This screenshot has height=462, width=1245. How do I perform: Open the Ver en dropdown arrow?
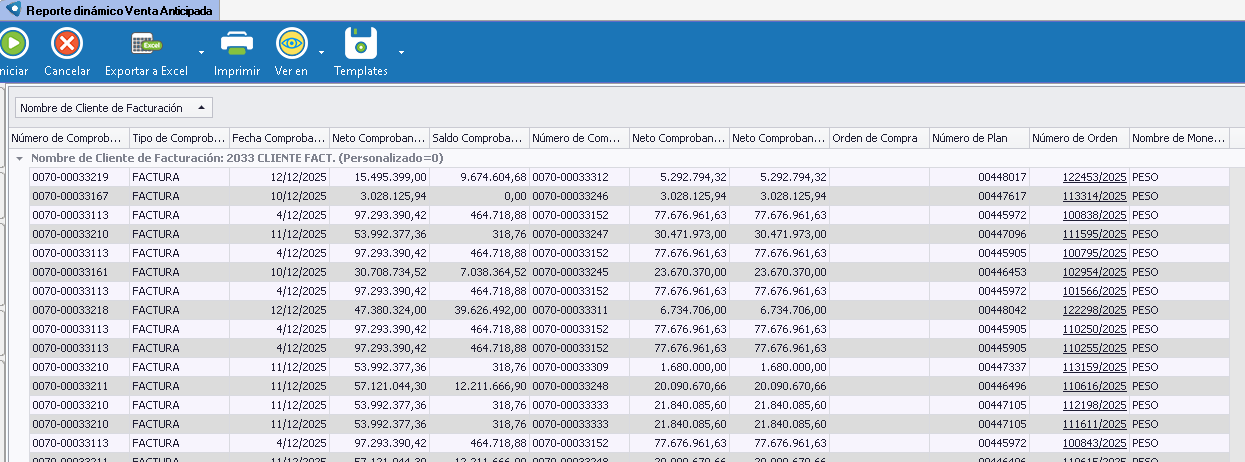(321, 51)
